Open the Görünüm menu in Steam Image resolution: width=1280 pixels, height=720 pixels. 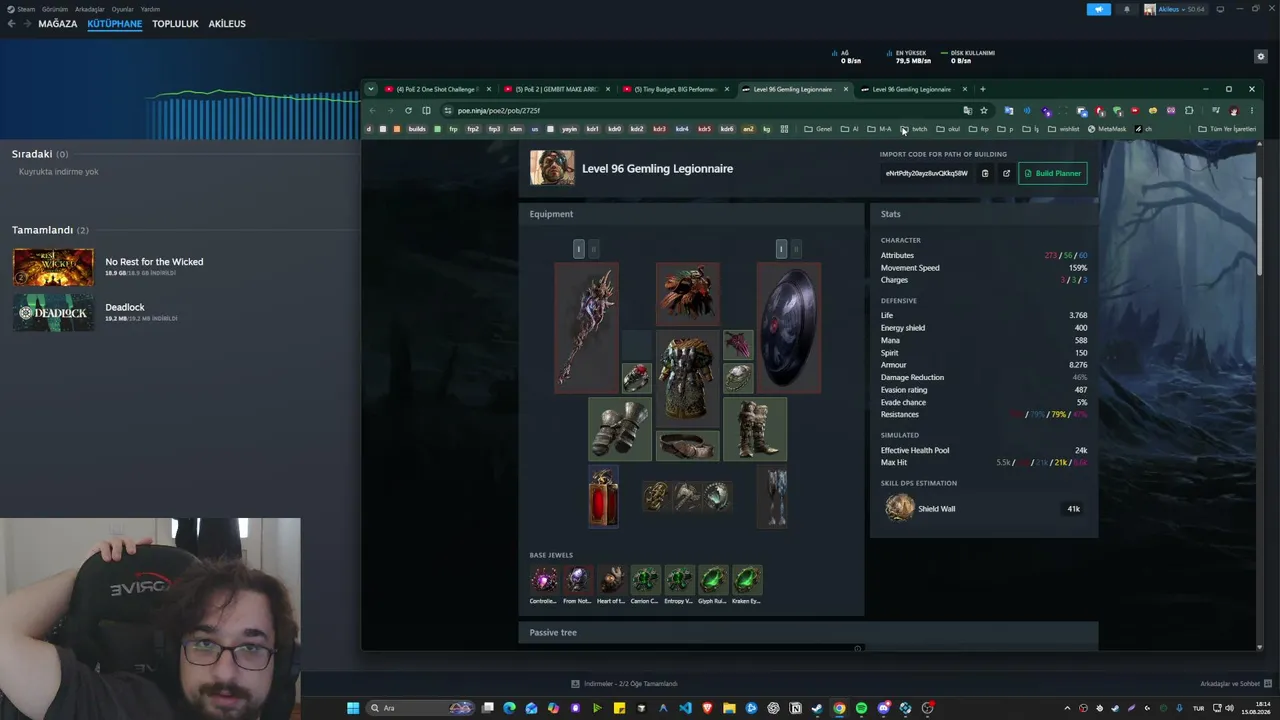tap(55, 9)
